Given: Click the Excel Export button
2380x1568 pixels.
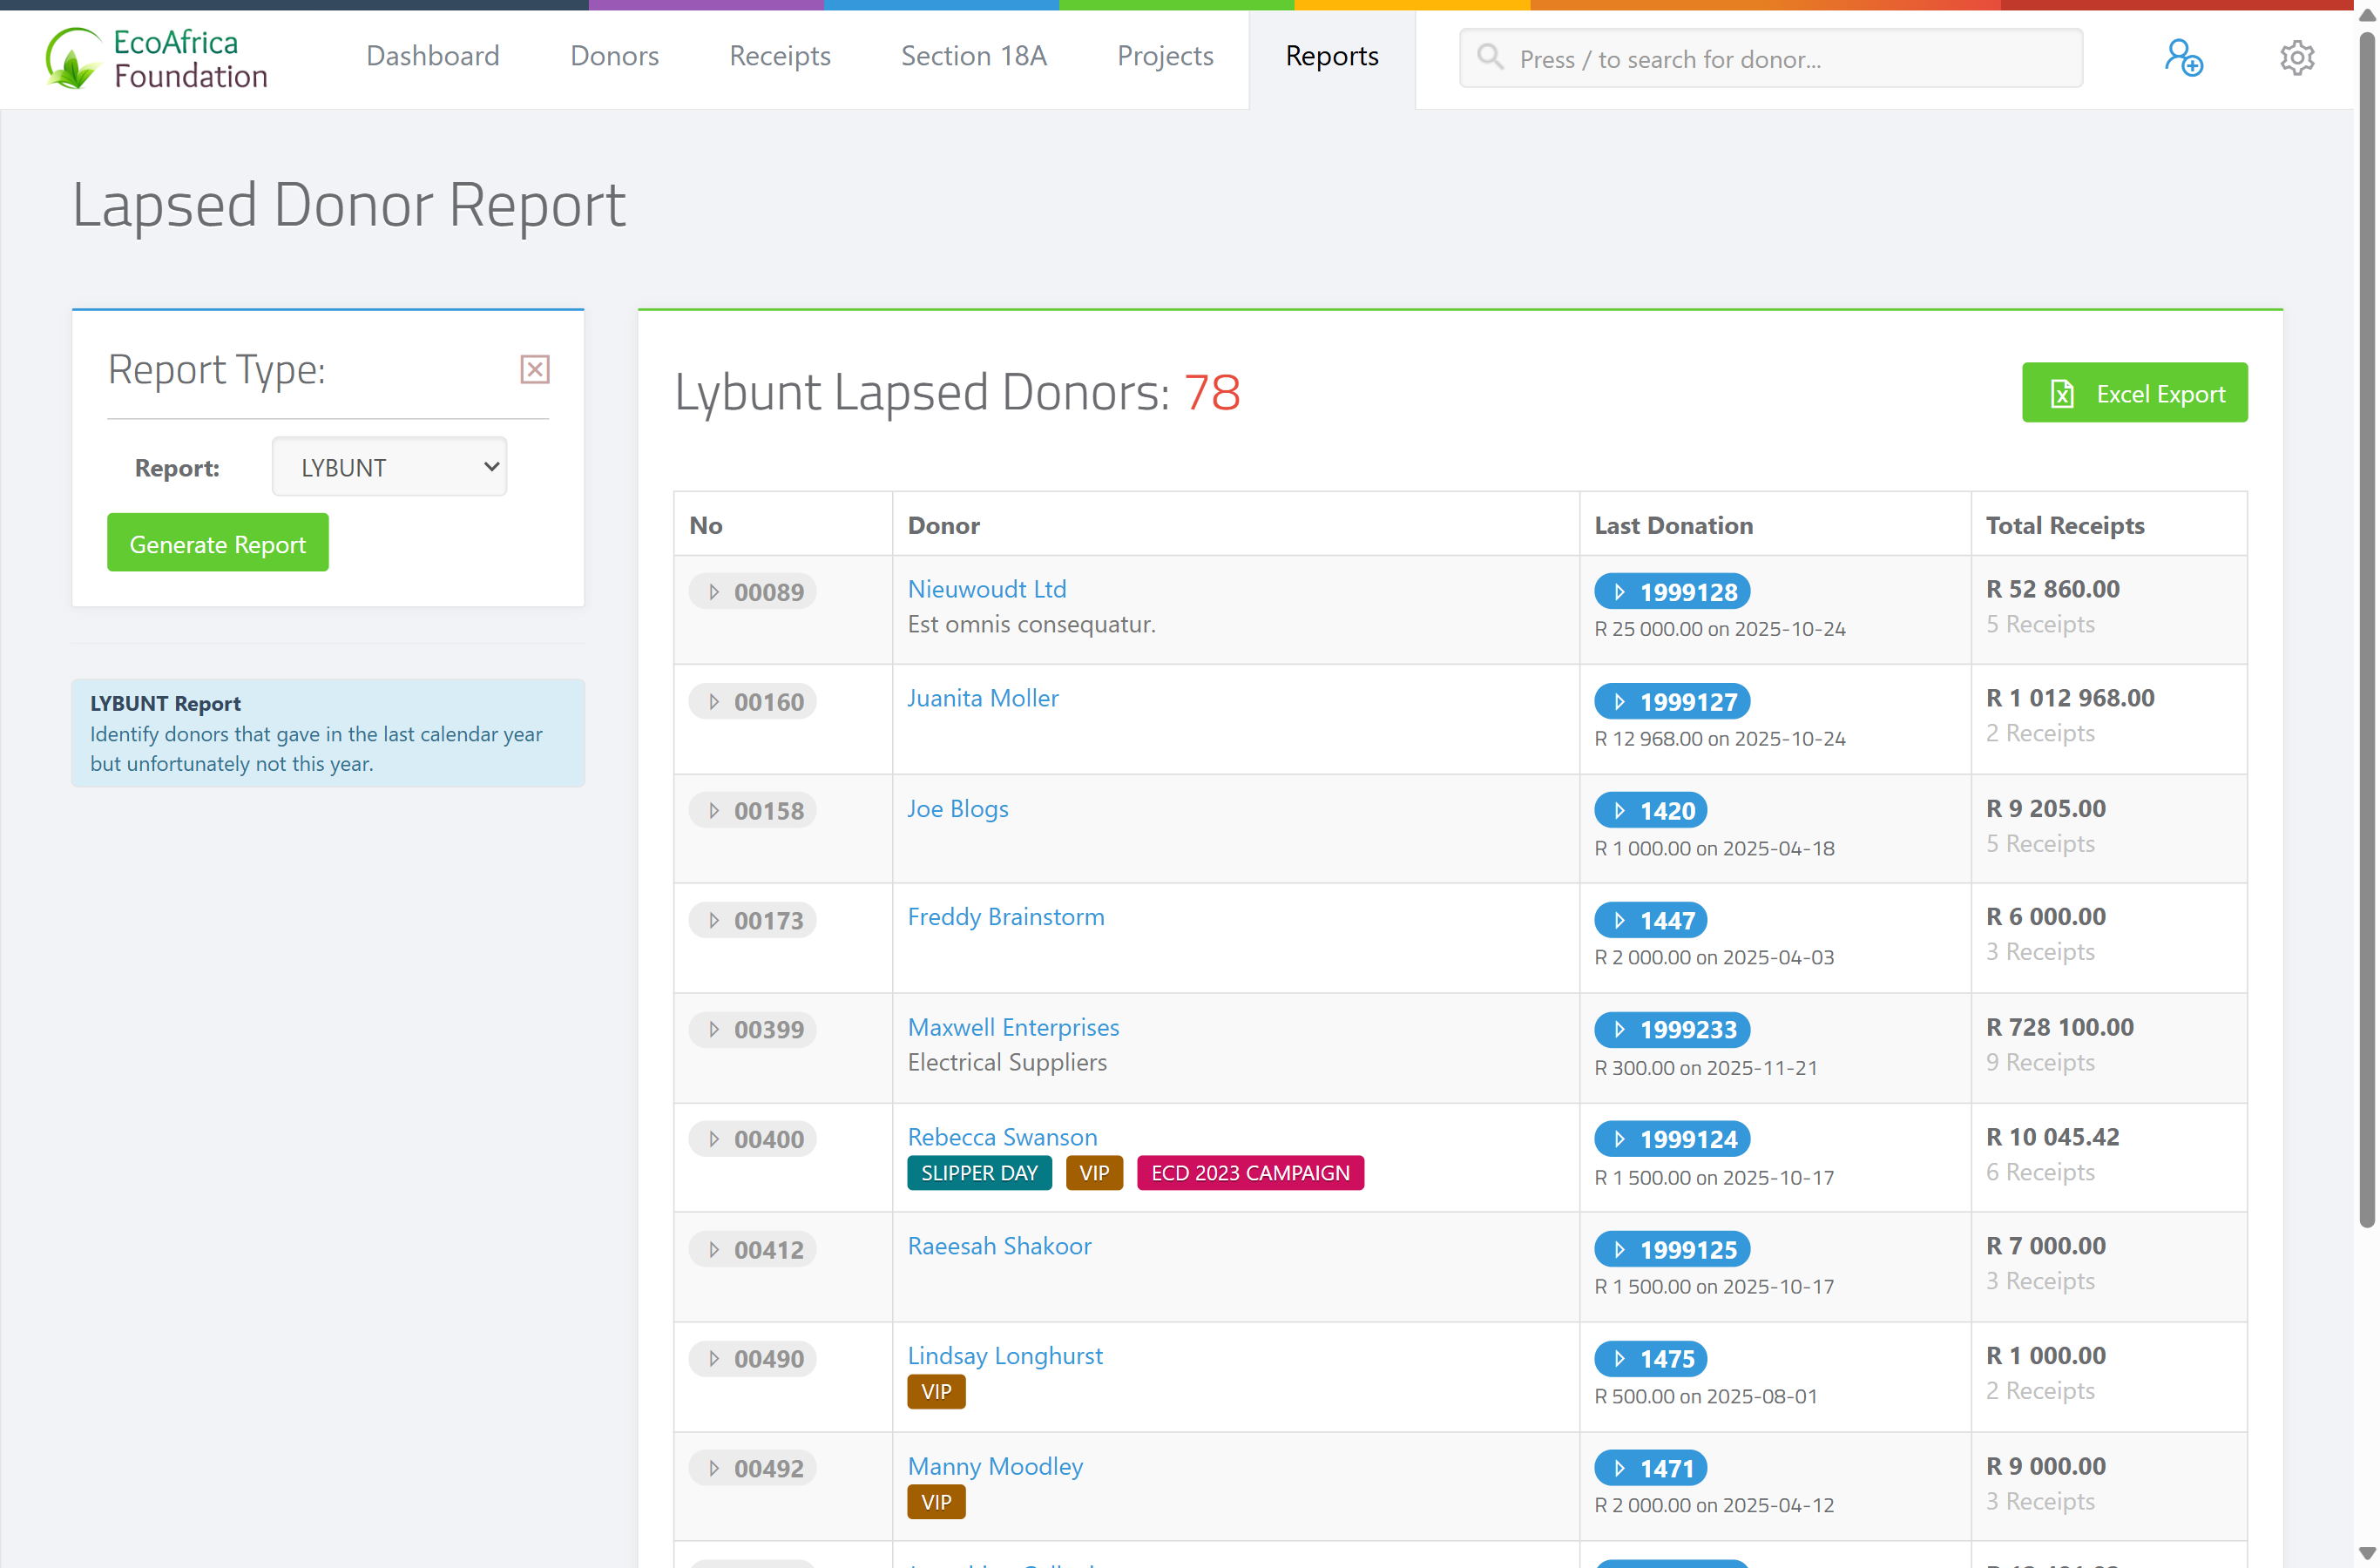Looking at the screenshot, I should point(2134,392).
